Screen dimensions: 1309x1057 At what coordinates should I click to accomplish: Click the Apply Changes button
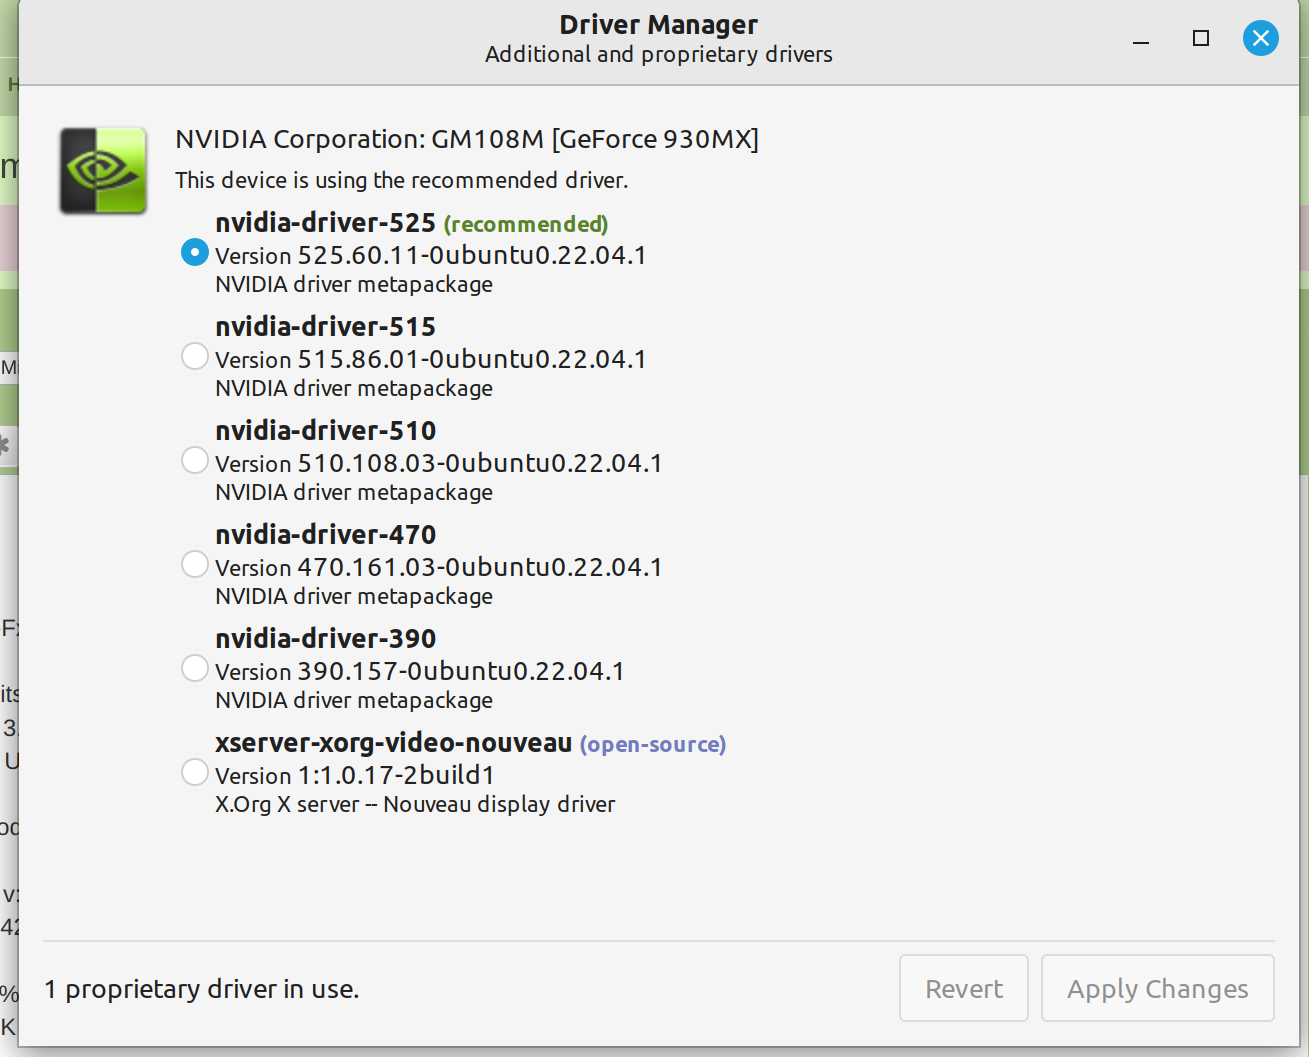point(1158,988)
